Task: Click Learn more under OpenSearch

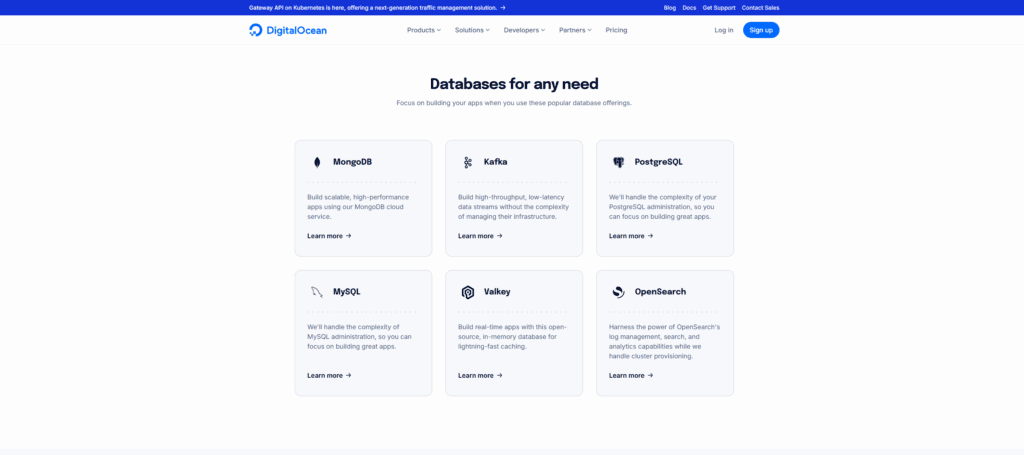Action: pyautogui.click(x=631, y=375)
